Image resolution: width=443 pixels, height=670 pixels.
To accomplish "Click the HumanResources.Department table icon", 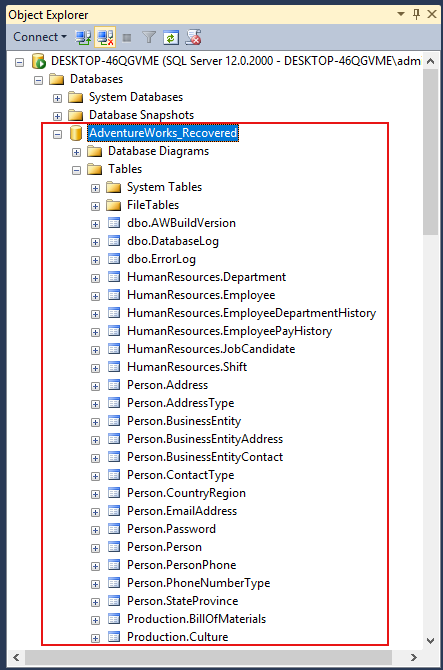I will [x=114, y=277].
